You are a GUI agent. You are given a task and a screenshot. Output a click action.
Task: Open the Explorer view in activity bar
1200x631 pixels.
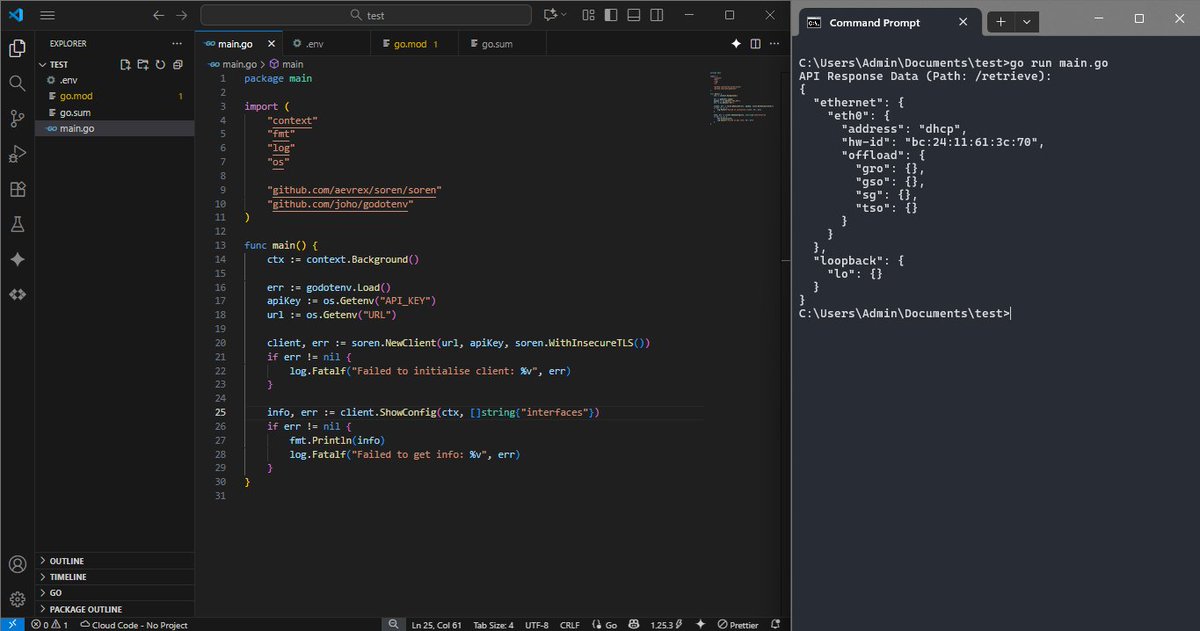click(x=17, y=48)
